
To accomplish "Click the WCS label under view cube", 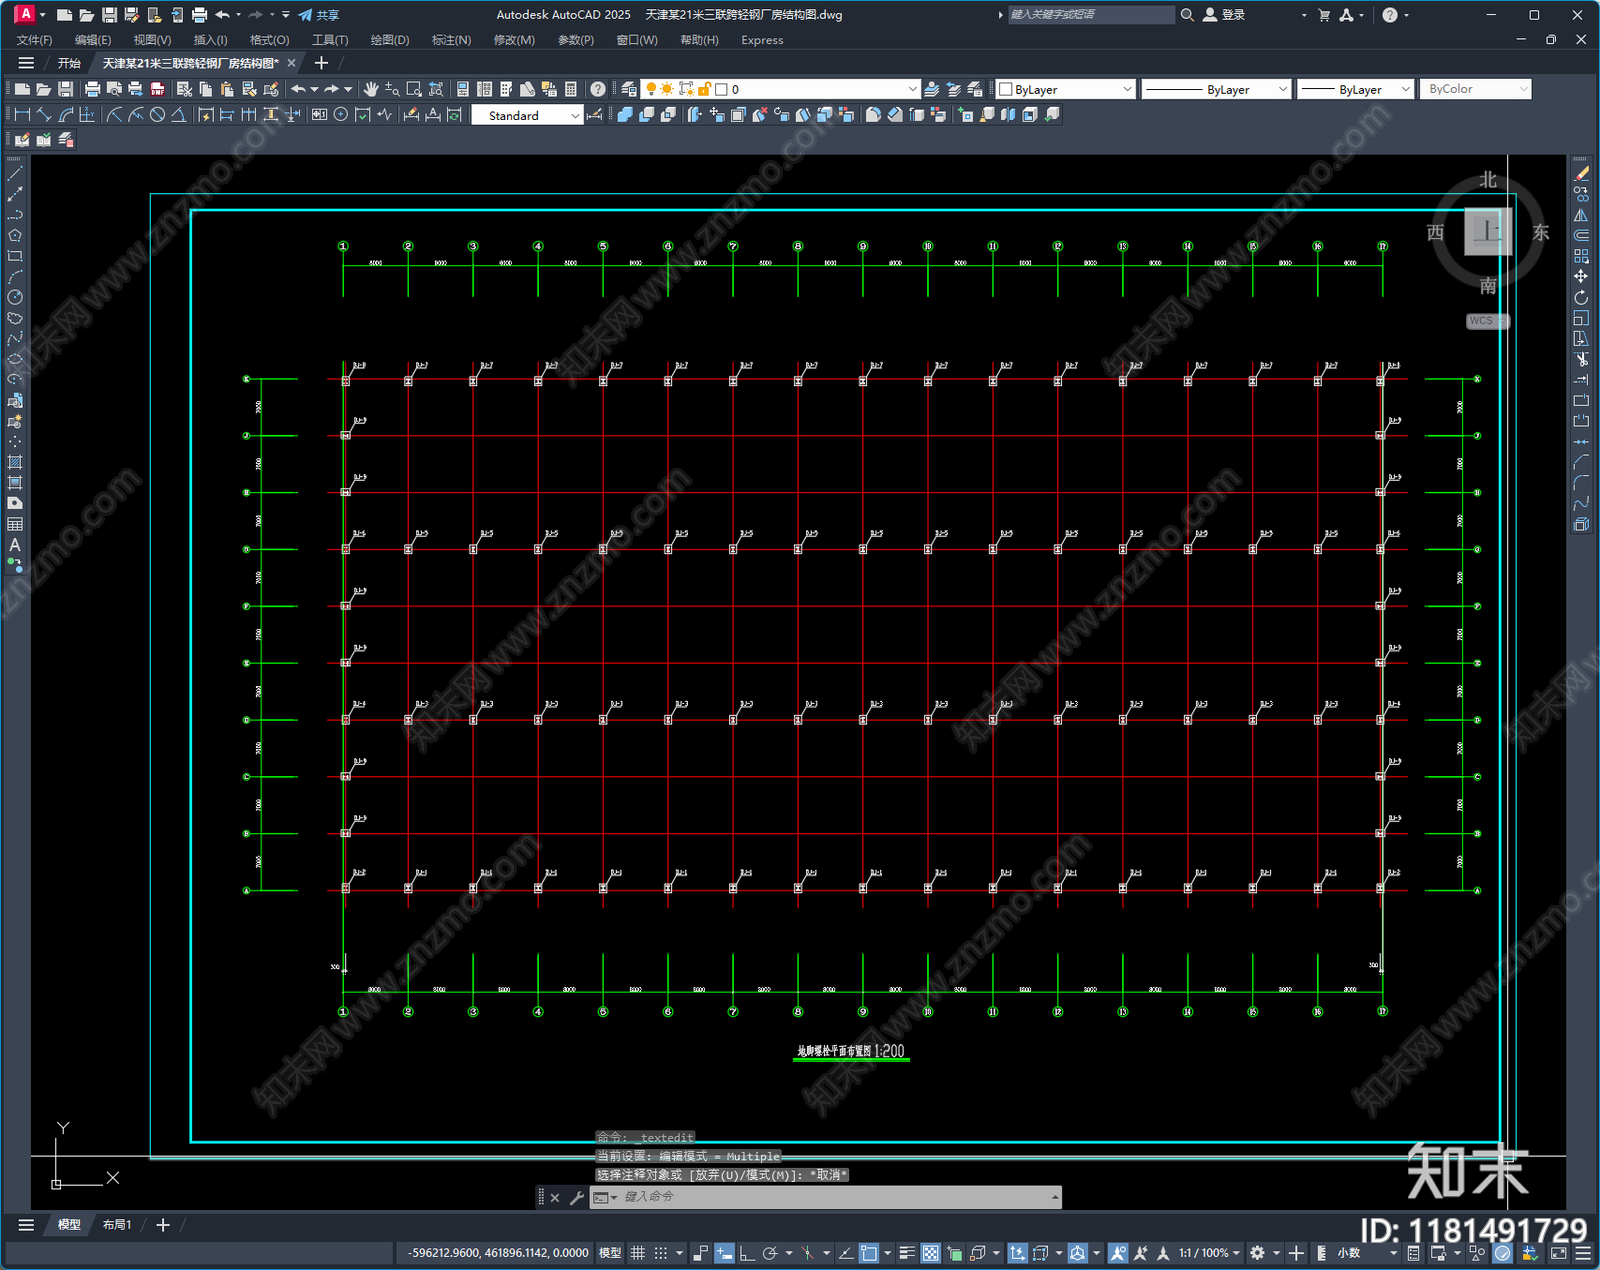I will [x=1487, y=321].
